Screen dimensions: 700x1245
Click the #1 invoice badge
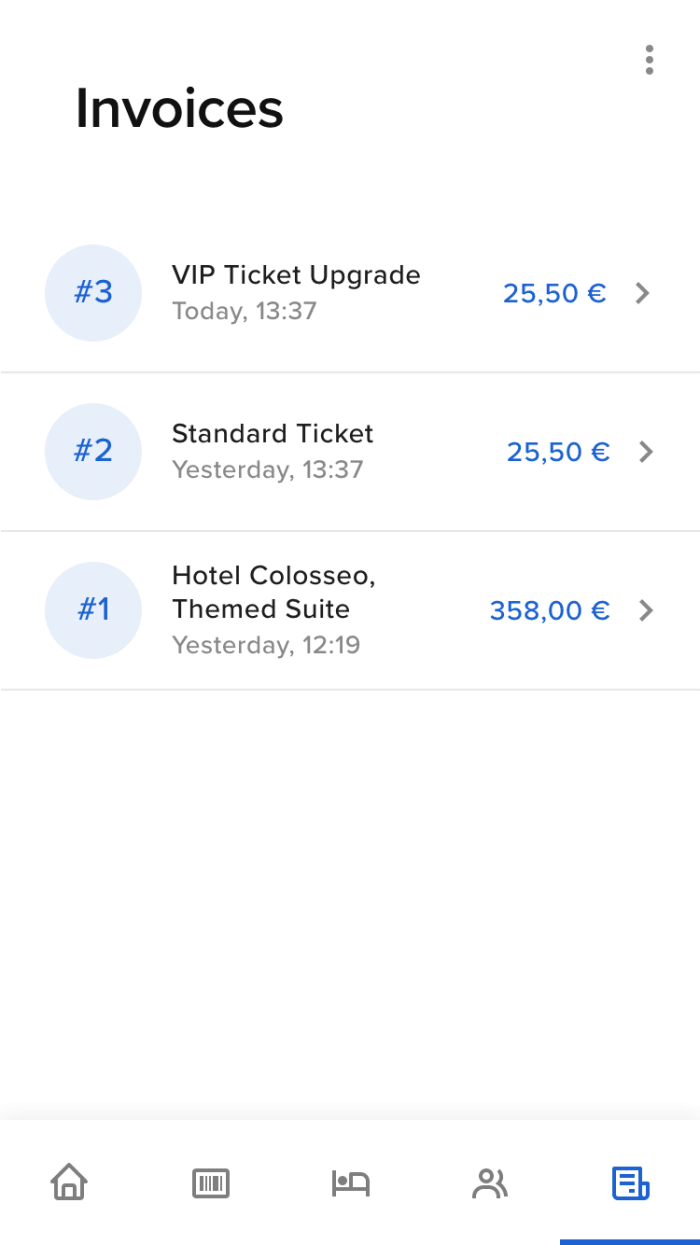click(x=93, y=610)
